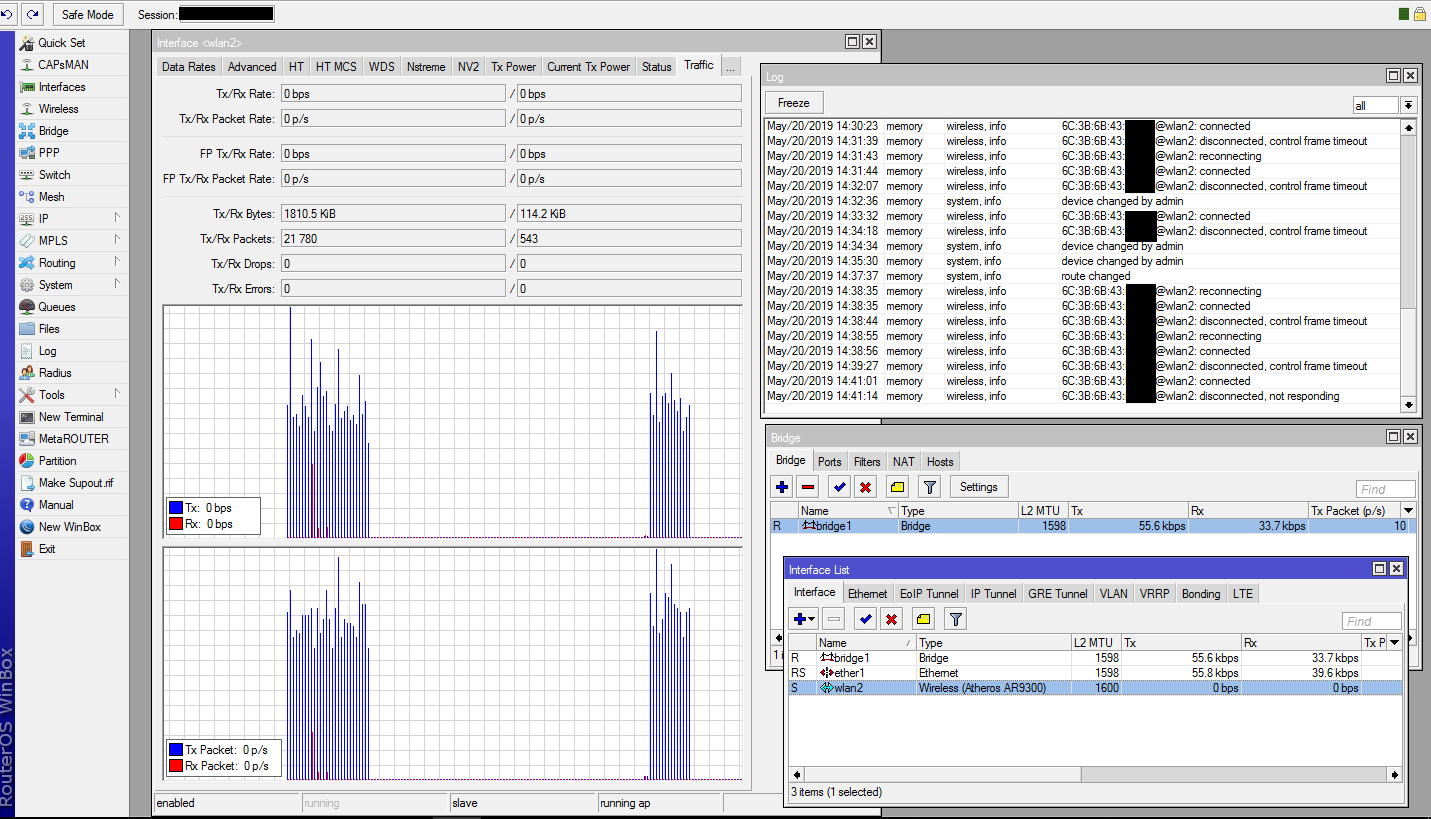Open Files menu in sidebar
Screen dimensions: 1431x819
click(49, 329)
